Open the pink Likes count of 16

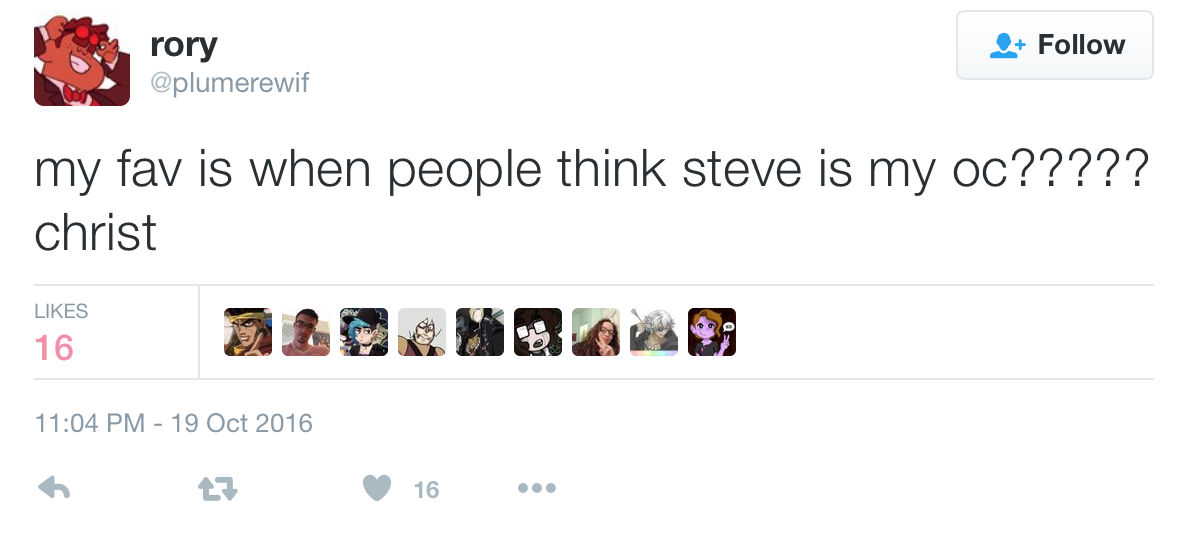54,348
